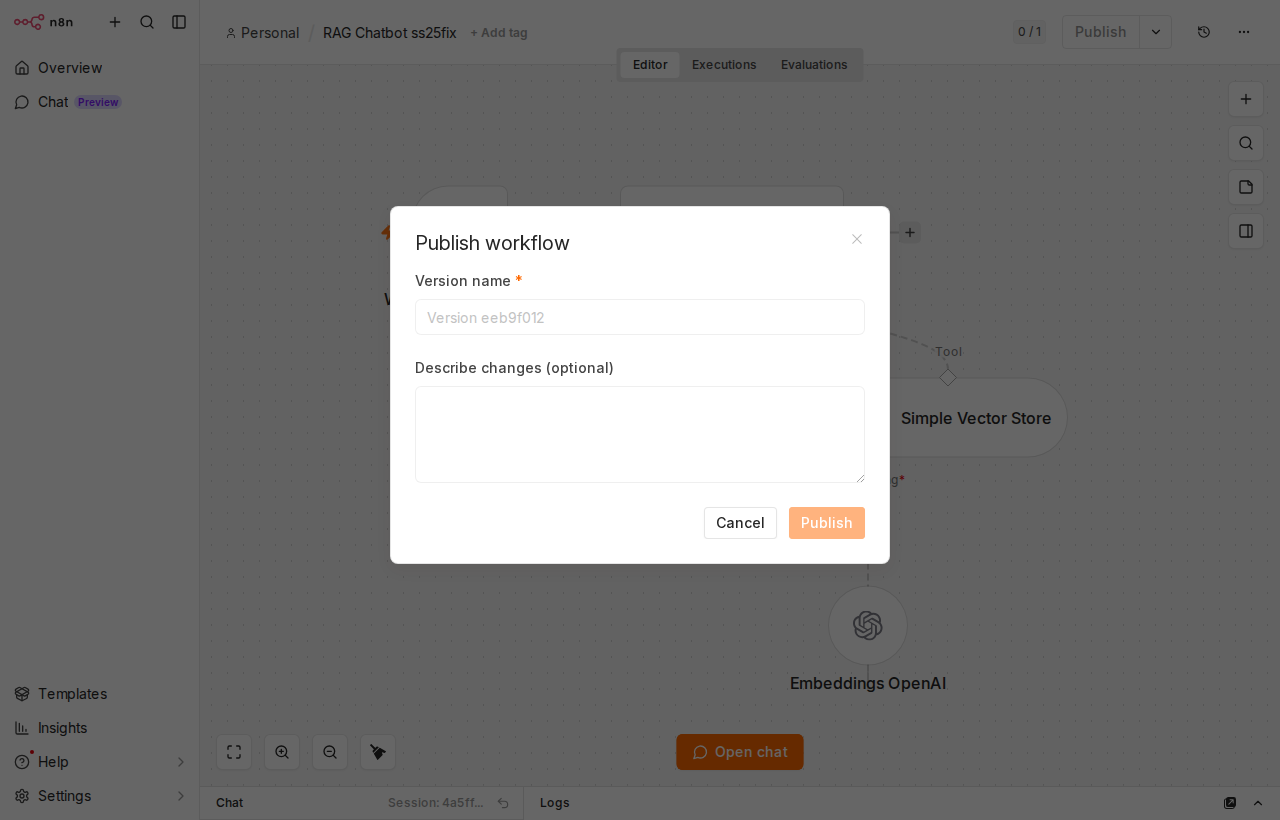
Task: Click the canvas search nodes icon
Action: coord(1246,143)
